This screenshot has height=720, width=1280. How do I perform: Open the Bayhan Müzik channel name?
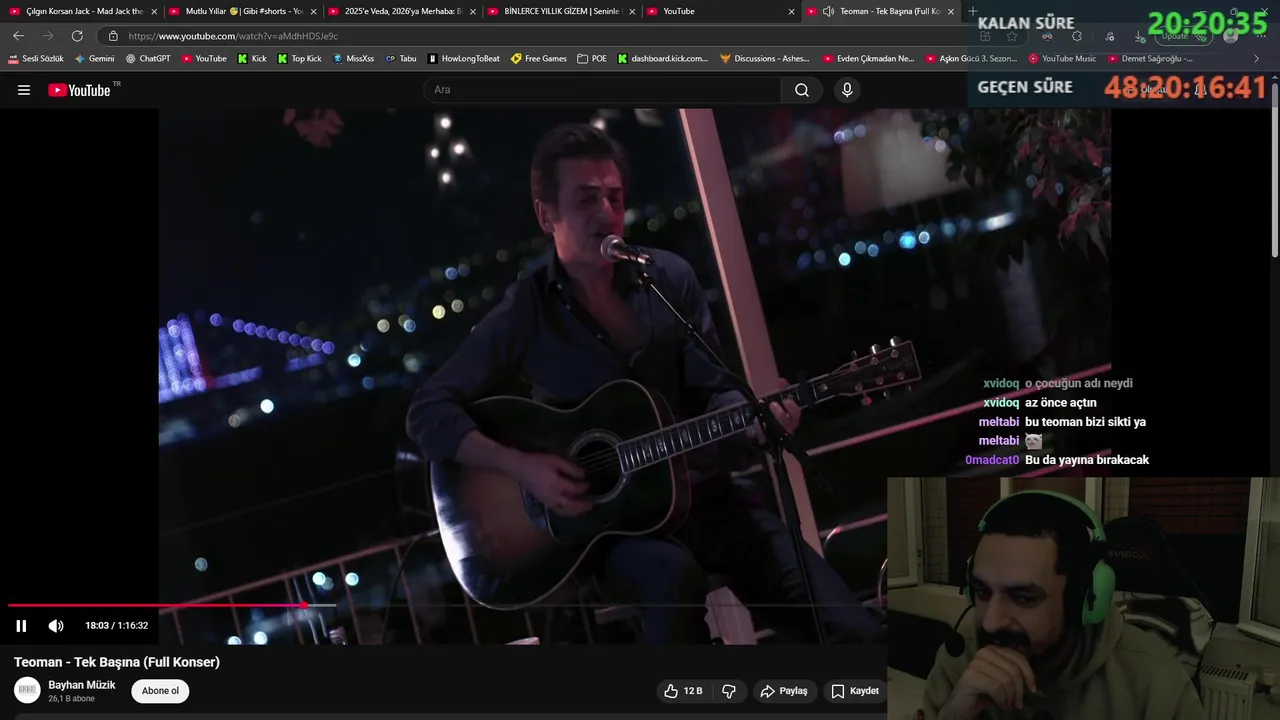click(x=82, y=685)
